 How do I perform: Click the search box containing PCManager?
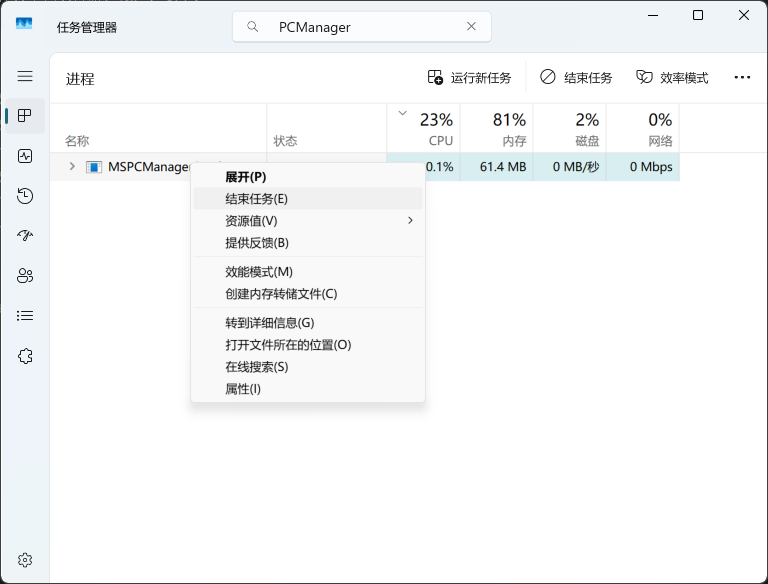[x=361, y=27]
